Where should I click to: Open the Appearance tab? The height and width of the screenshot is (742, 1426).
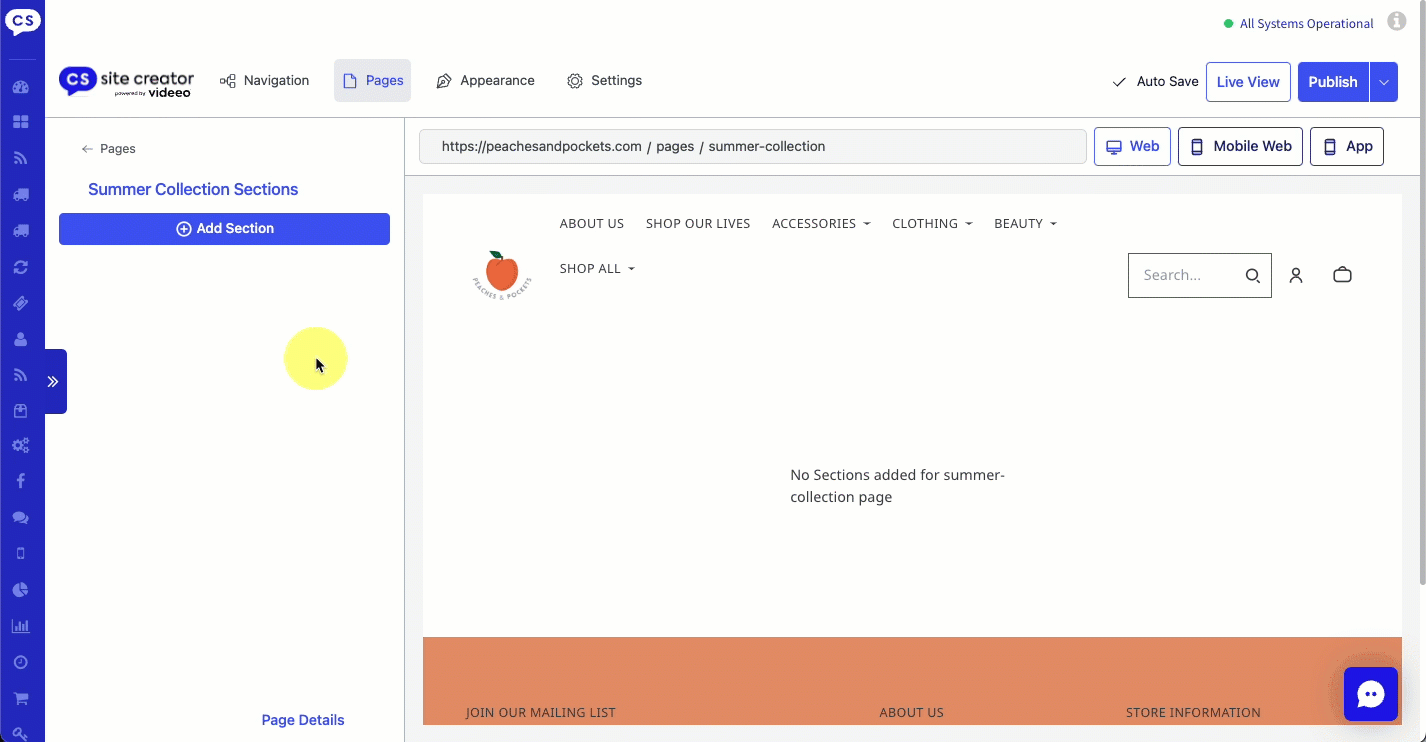(x=485, y=81)
